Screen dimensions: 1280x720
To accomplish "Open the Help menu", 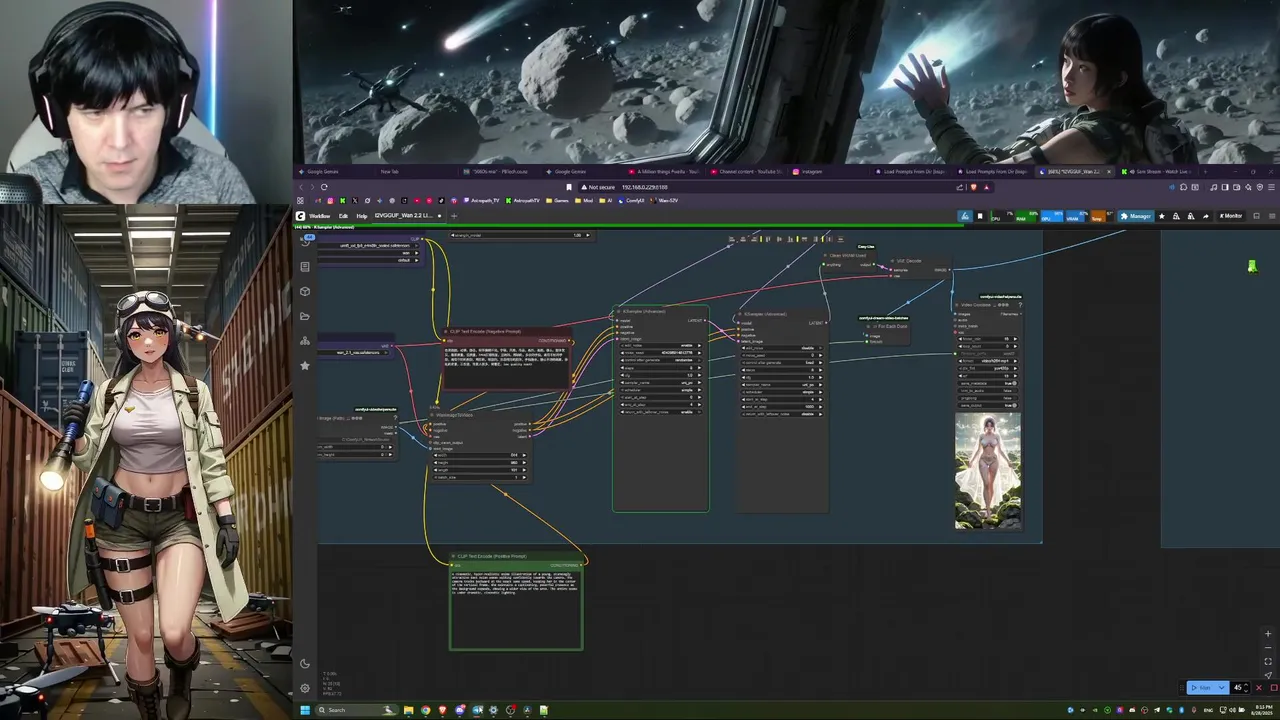I will click(362, 216).
